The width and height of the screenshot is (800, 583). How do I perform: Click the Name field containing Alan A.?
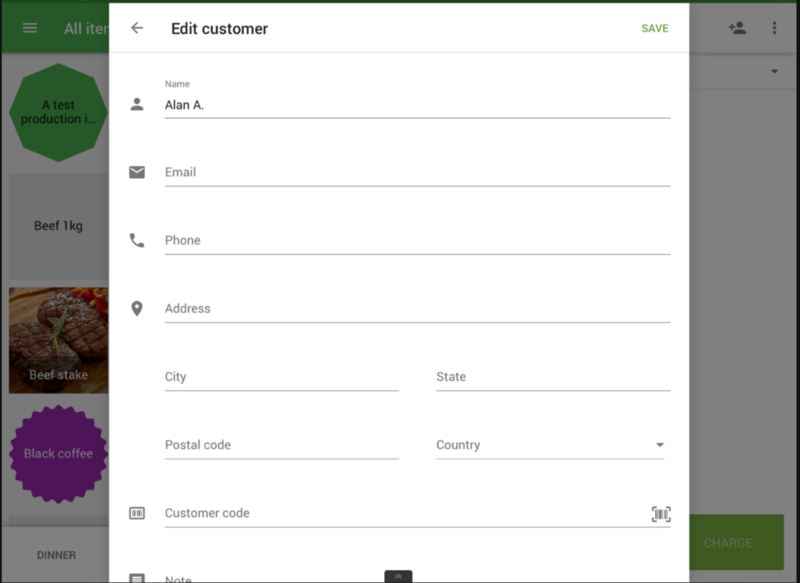[x=416, y=104]
